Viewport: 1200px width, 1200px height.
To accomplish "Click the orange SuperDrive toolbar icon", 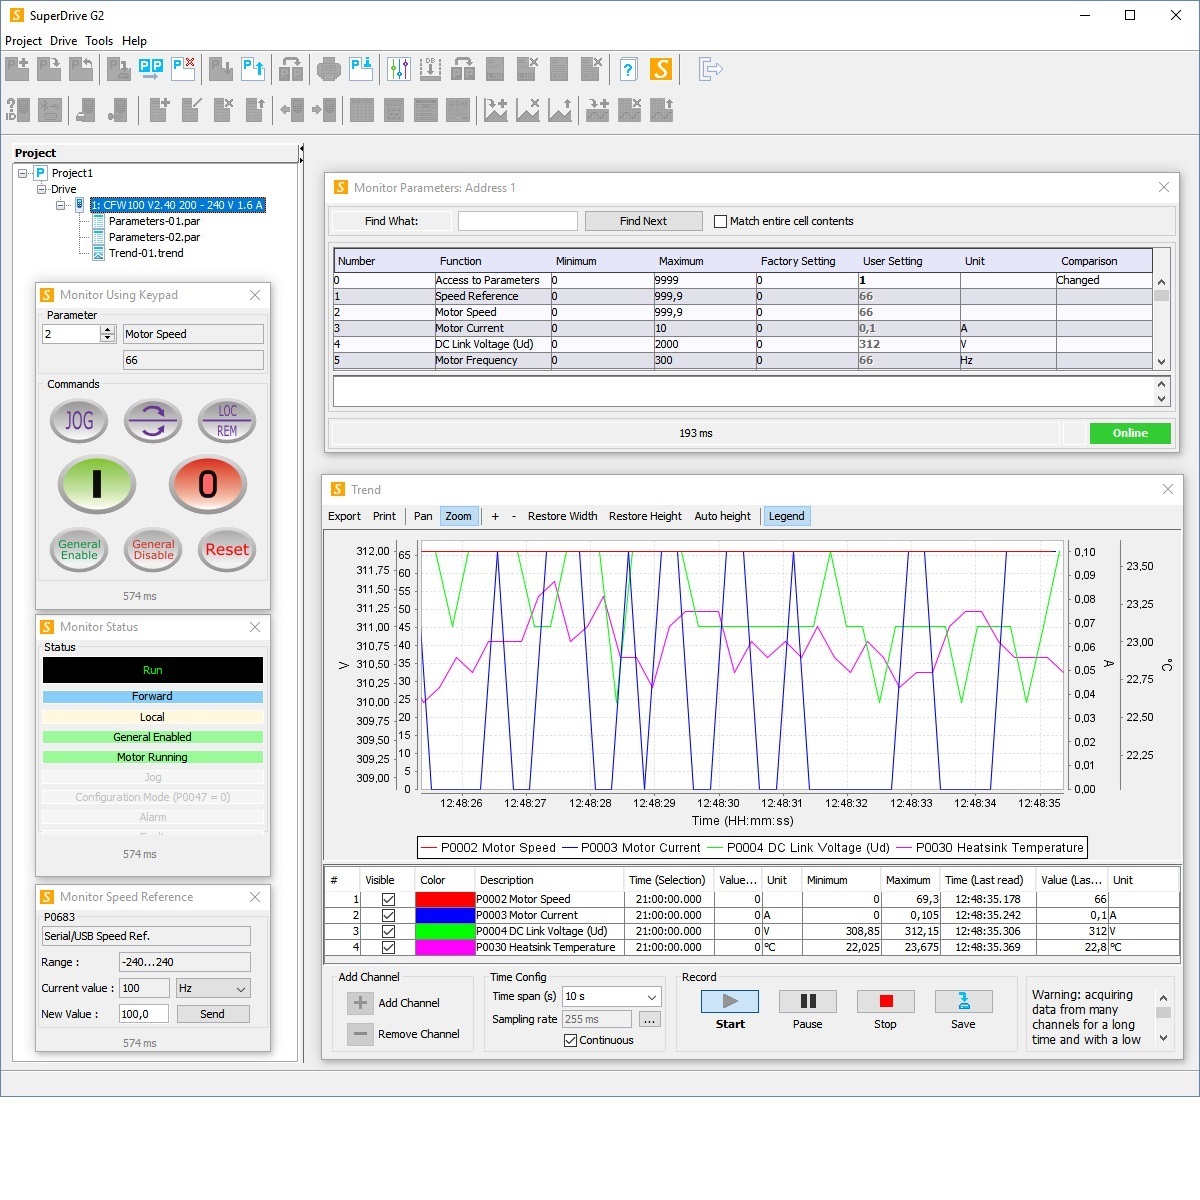I will (x=660, y=69).
